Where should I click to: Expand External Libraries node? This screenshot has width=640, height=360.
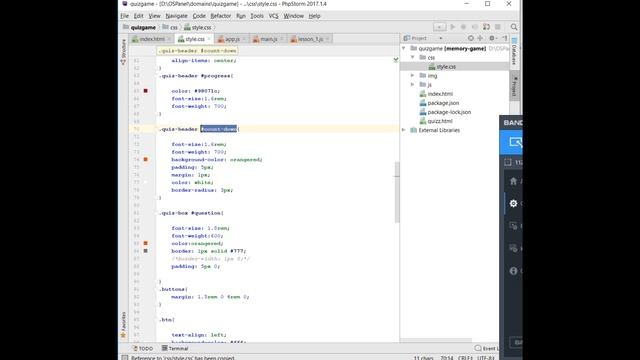tap(404, 130)
